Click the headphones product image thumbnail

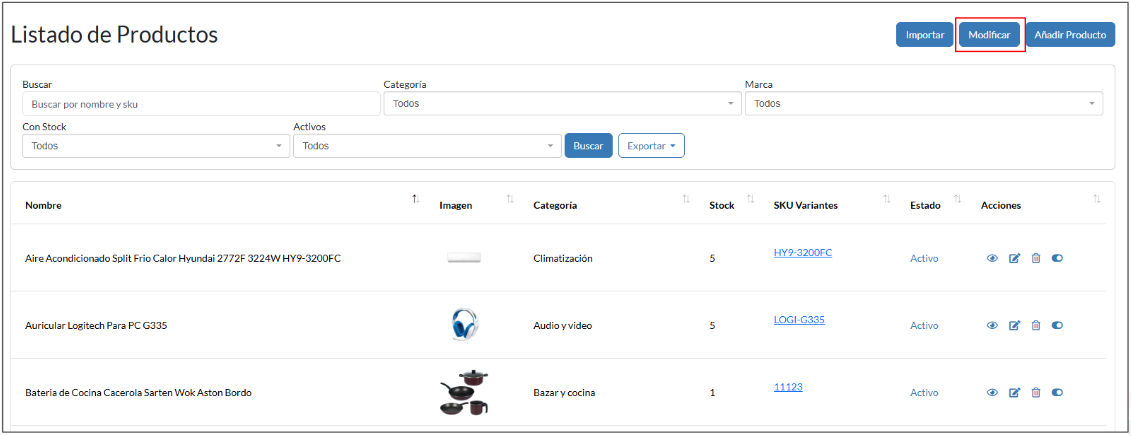pyautogui.click(x=464, y=325)
